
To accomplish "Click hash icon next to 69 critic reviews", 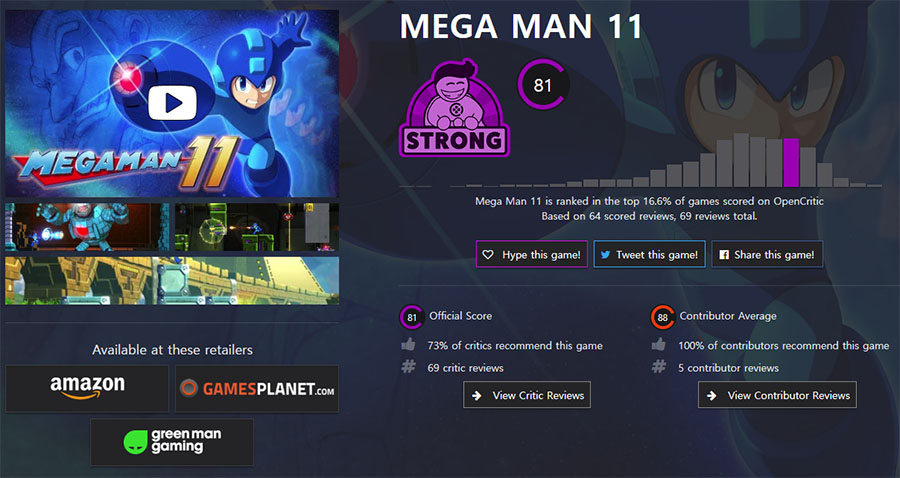I will tap(408, 367).
